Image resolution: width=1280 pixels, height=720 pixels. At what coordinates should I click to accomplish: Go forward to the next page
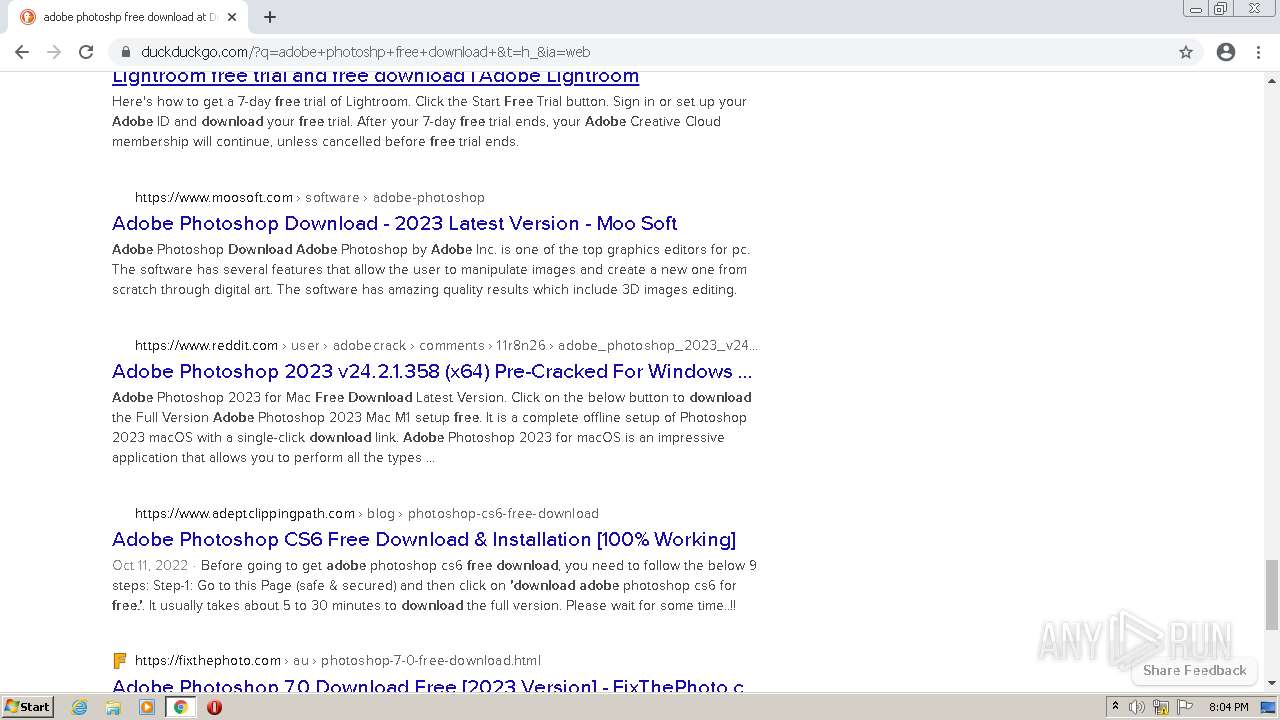[x=54, y=52]
